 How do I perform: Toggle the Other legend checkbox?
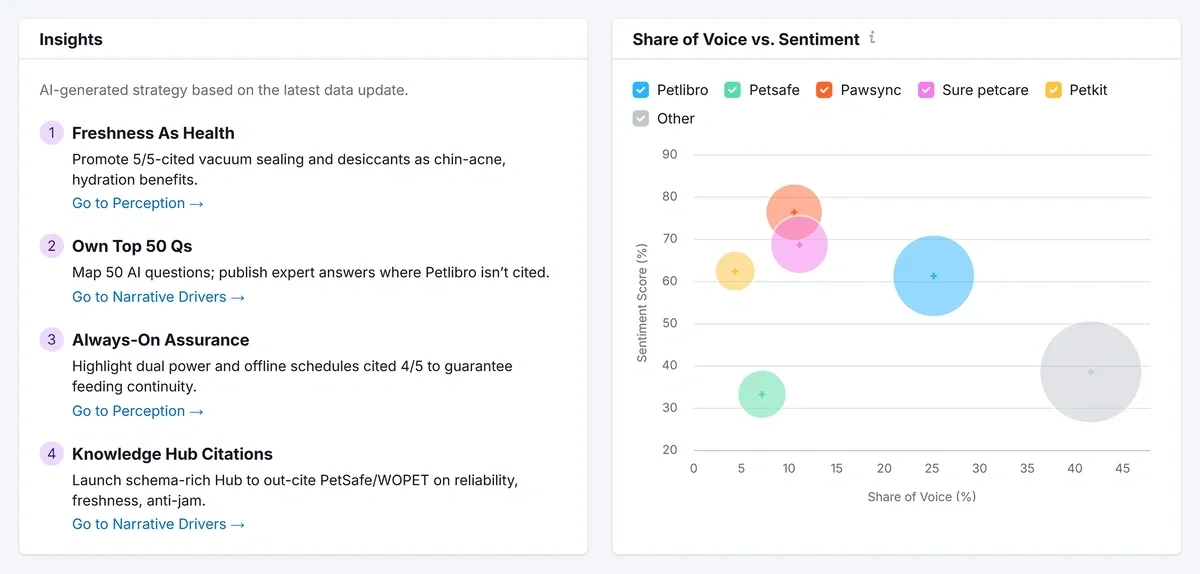641,119
